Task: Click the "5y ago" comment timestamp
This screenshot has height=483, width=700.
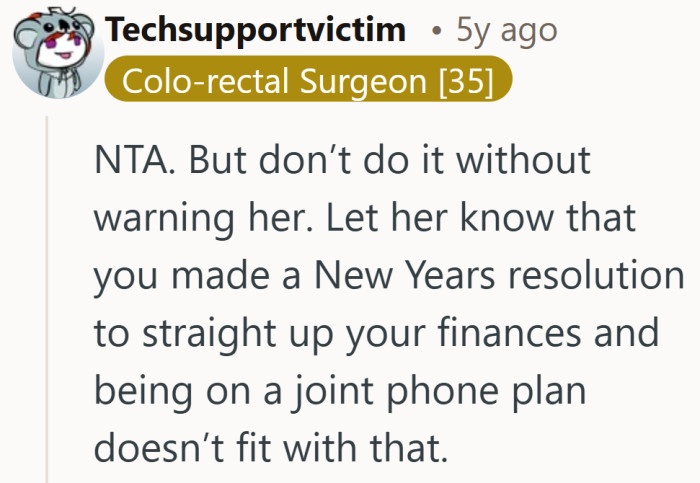Action: coord(507,29)
